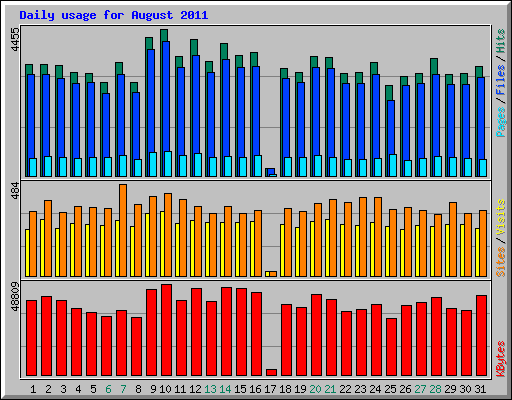Click day label 22 on x-axis
The width and height of the screenshot is (512, 400).
click(345, 389)
